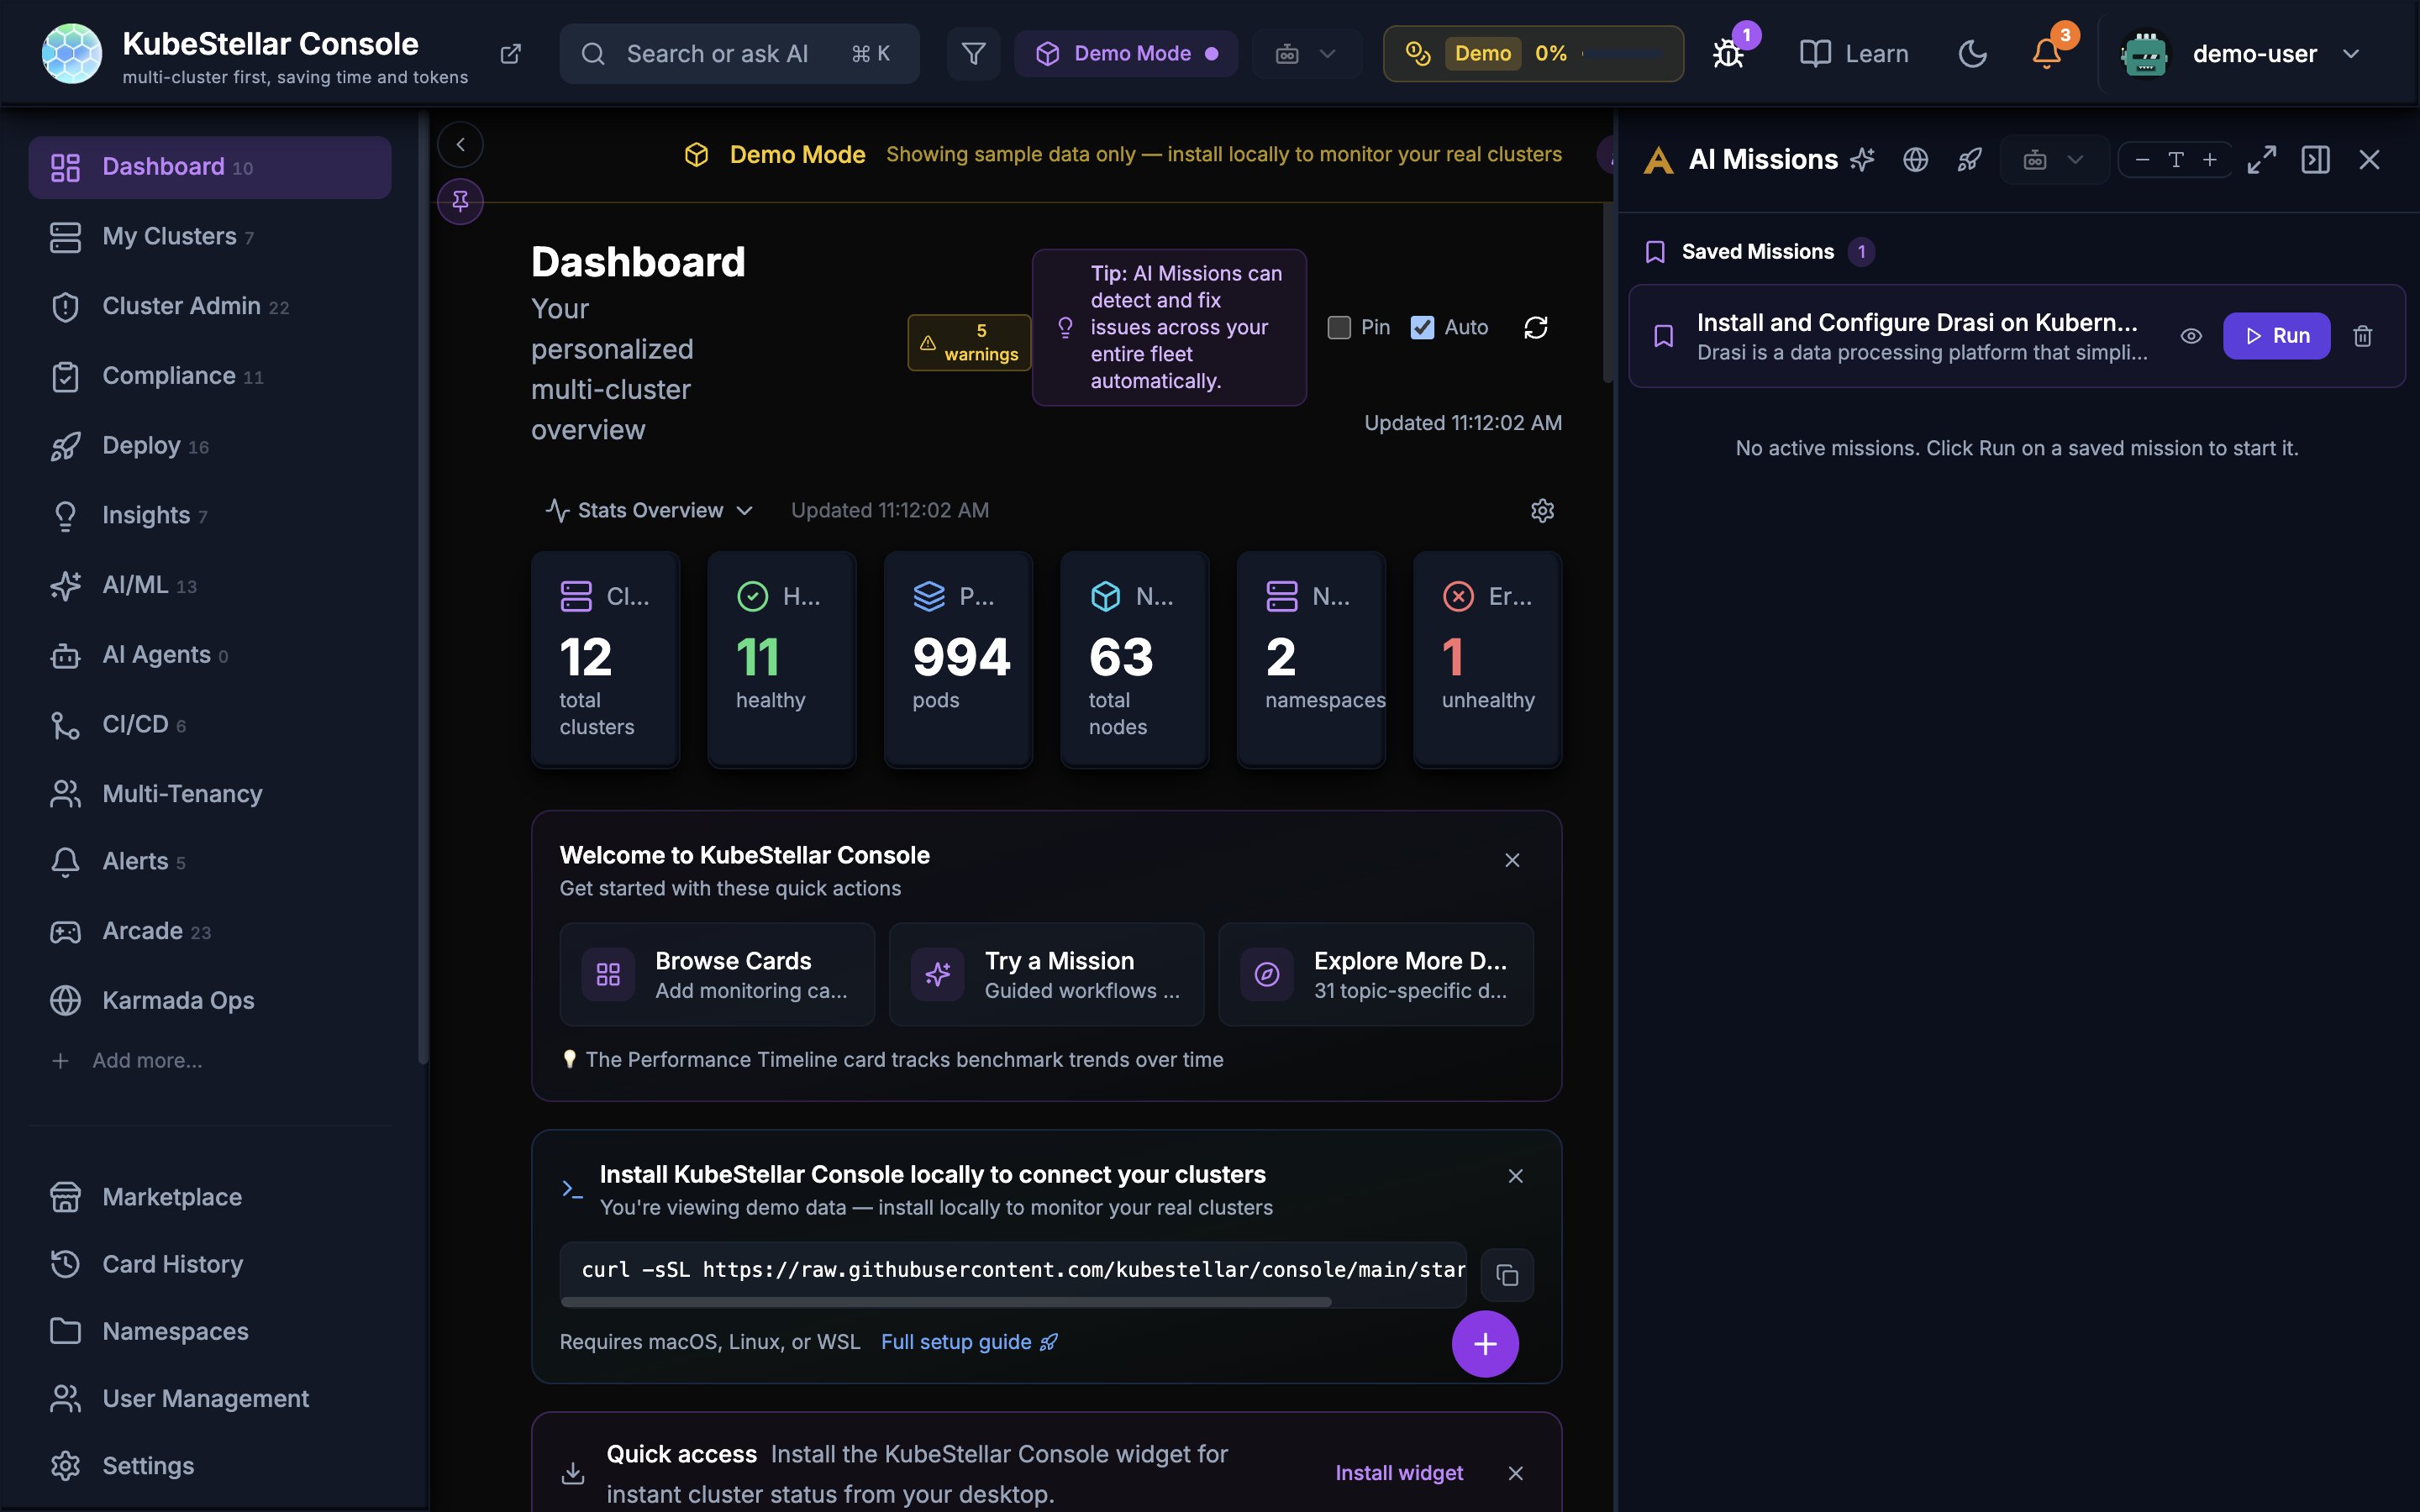
Task: Go to Compliance in sidebar
Action: click(168, 376)
